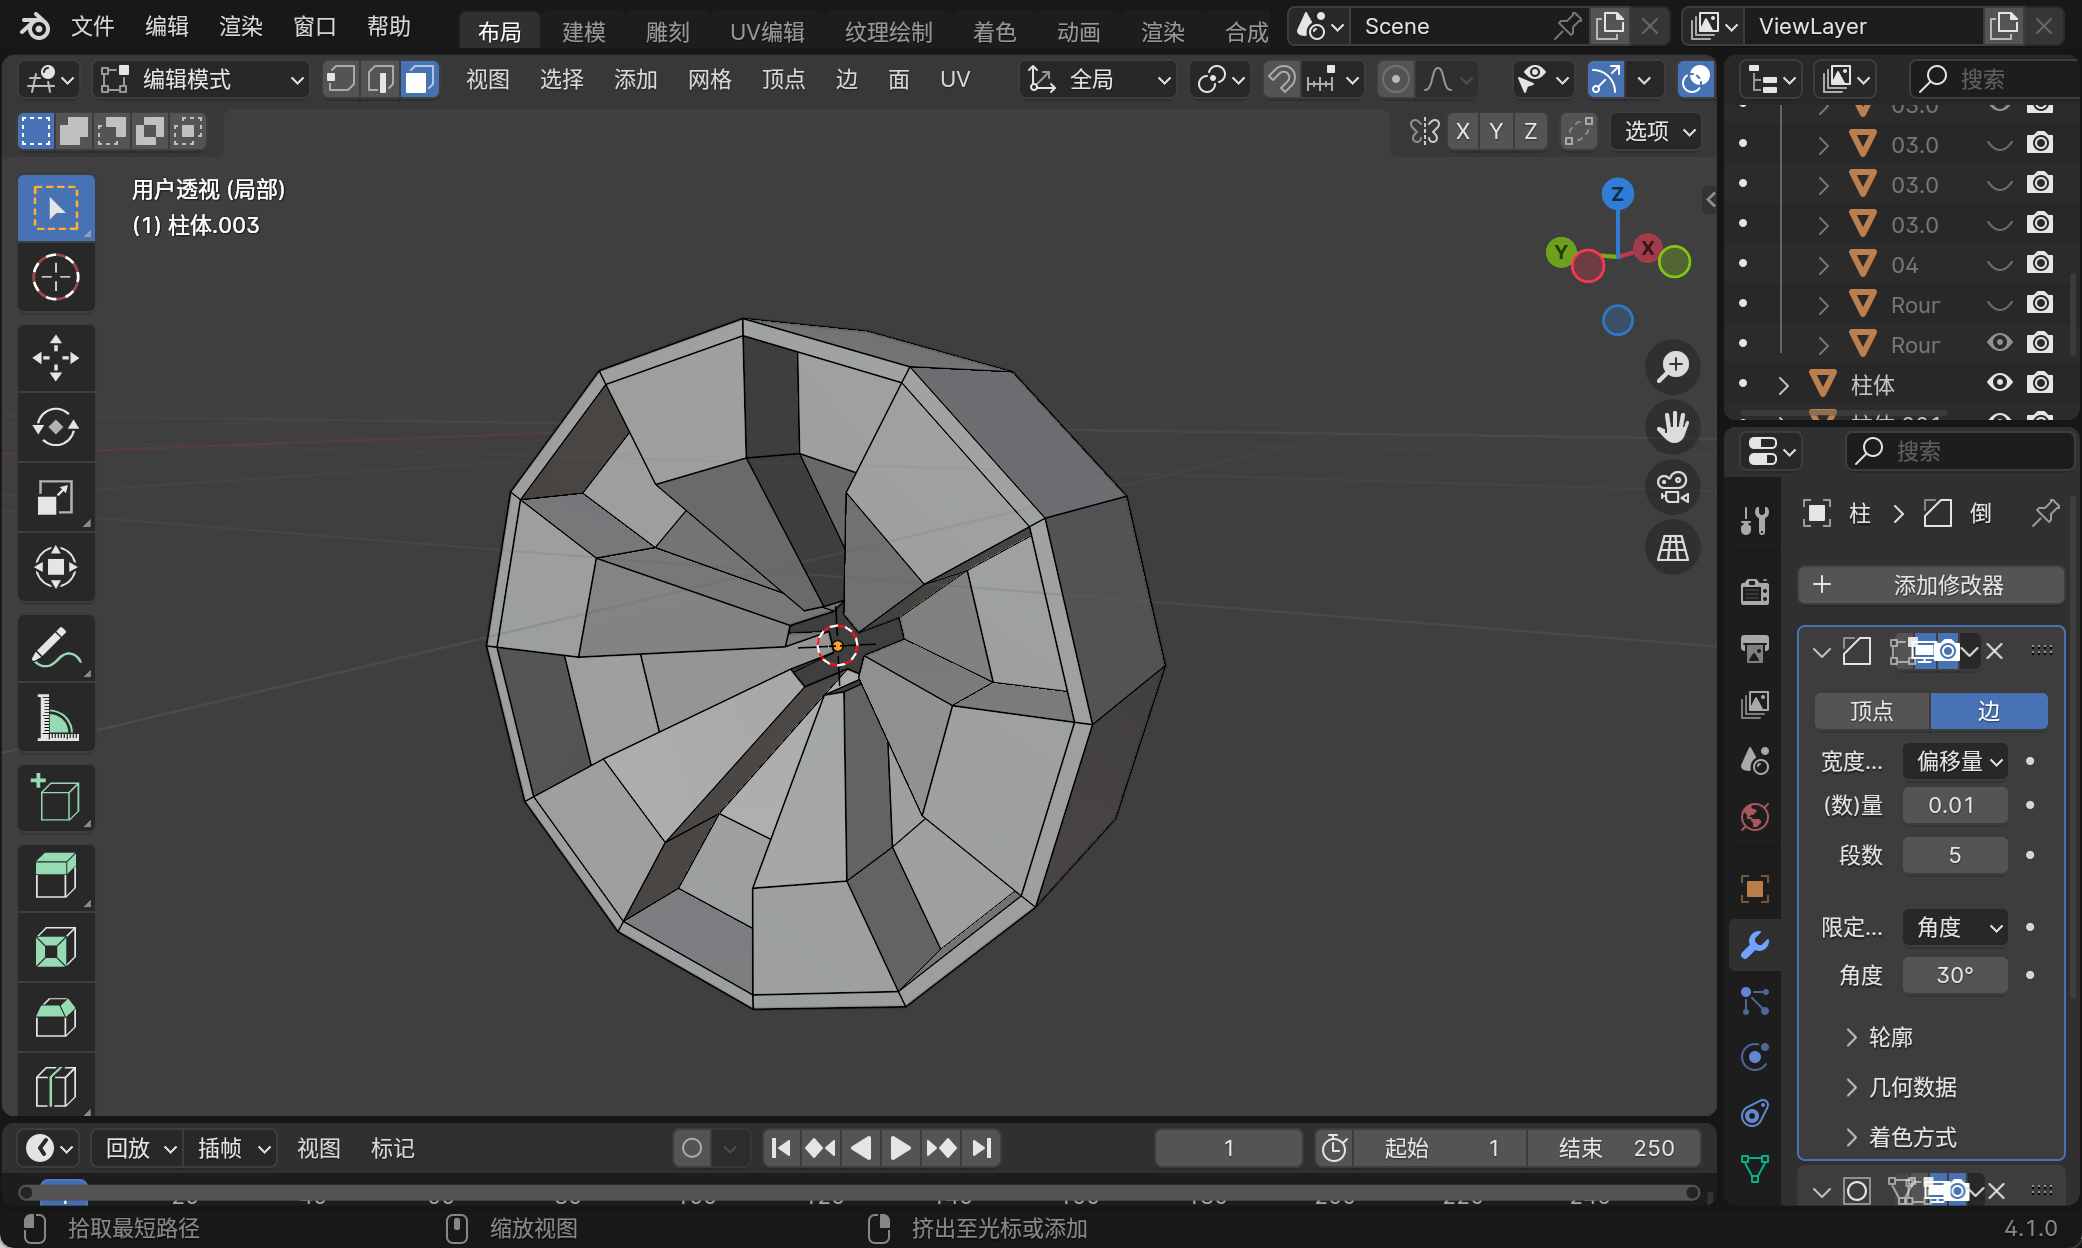The width and height of the screenshot is (2082, 1248).
Task: Choose the Rotate tool
Action: pos(56,428)
